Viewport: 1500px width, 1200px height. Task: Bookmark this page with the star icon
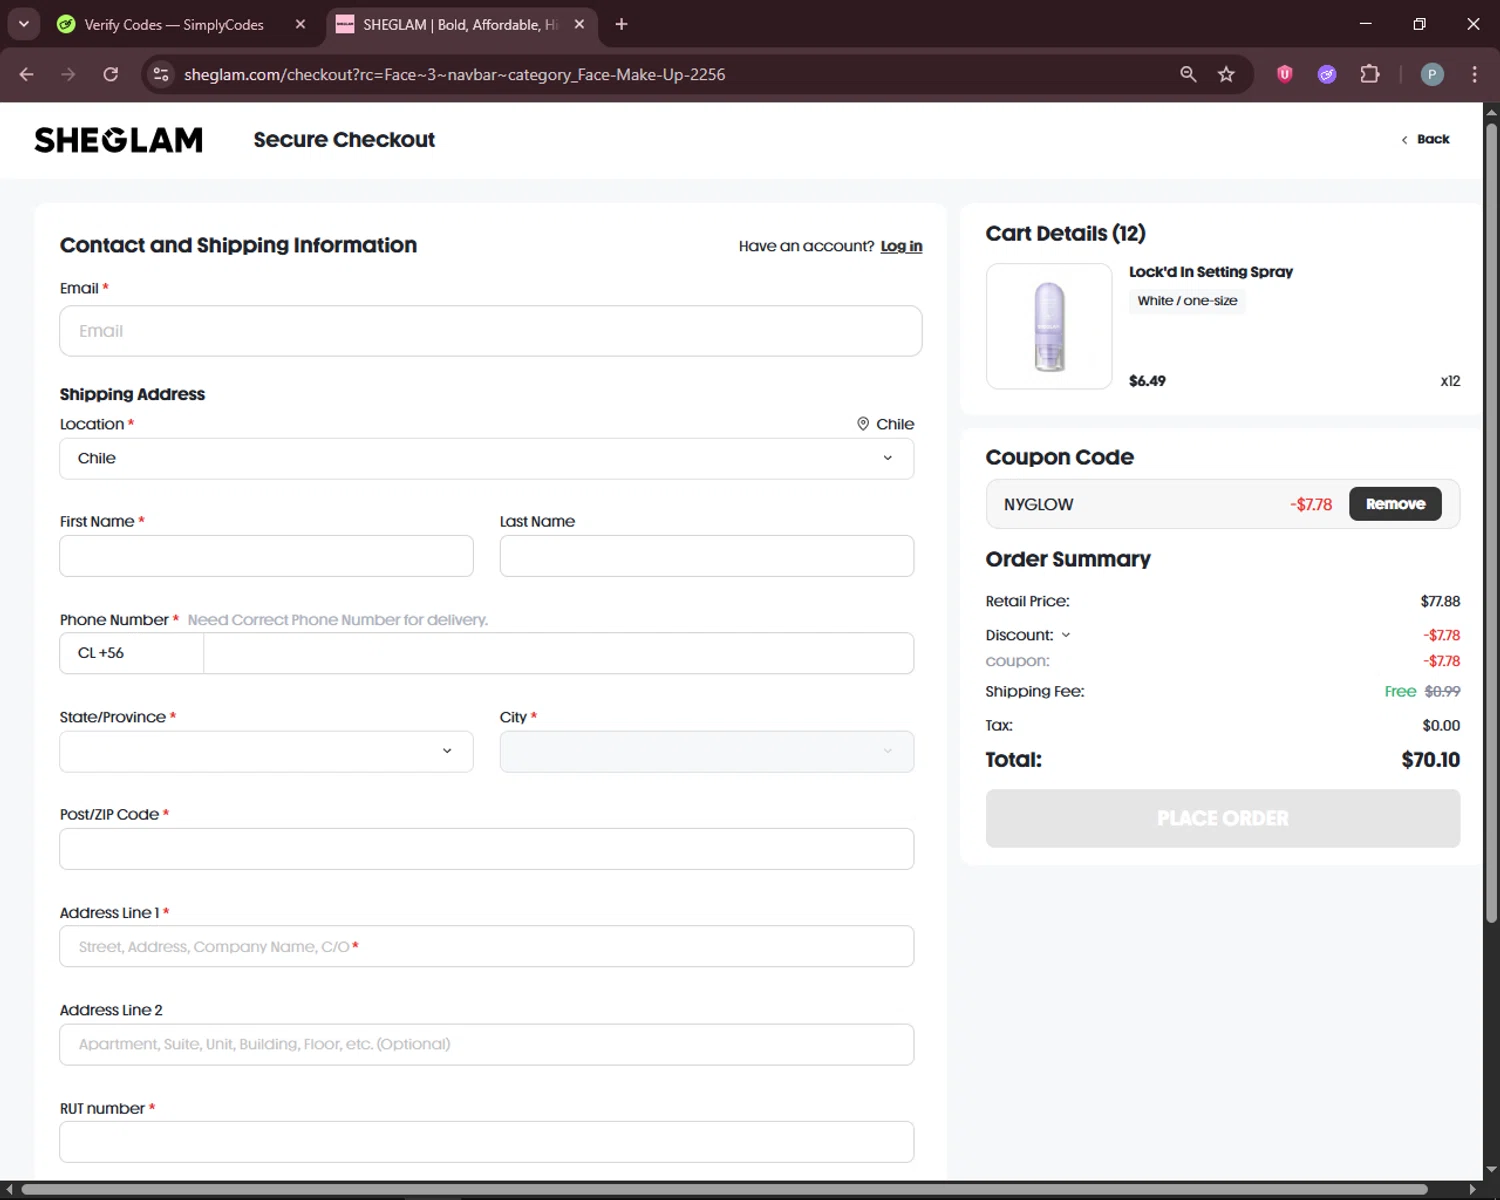1226,74
